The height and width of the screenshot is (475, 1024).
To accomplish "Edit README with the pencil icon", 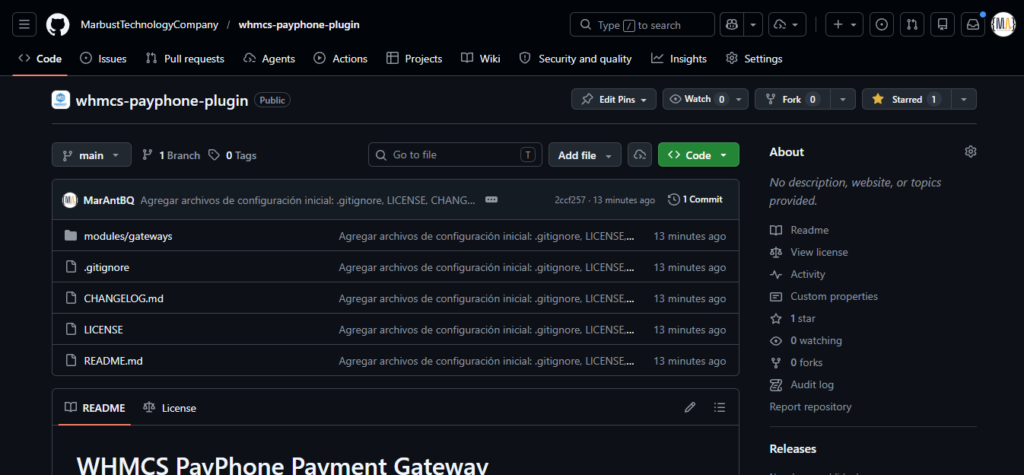I will 690,408.
